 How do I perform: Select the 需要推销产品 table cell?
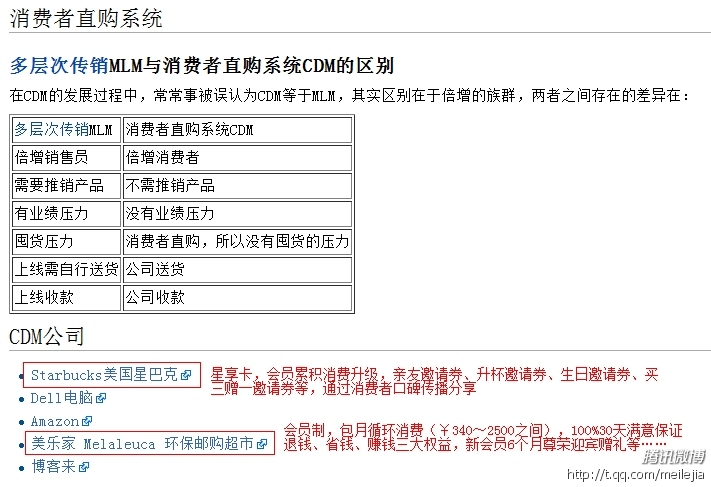point(67,185)
